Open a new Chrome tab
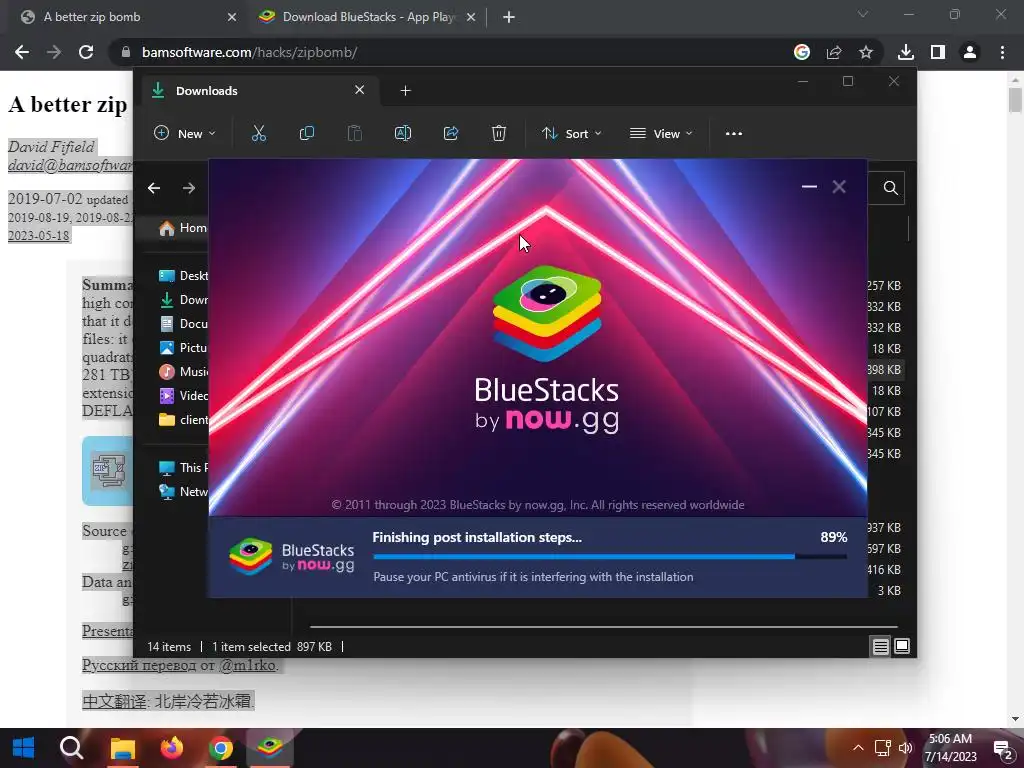This screenshot has height=768, width=1024. tap(509, 17)
